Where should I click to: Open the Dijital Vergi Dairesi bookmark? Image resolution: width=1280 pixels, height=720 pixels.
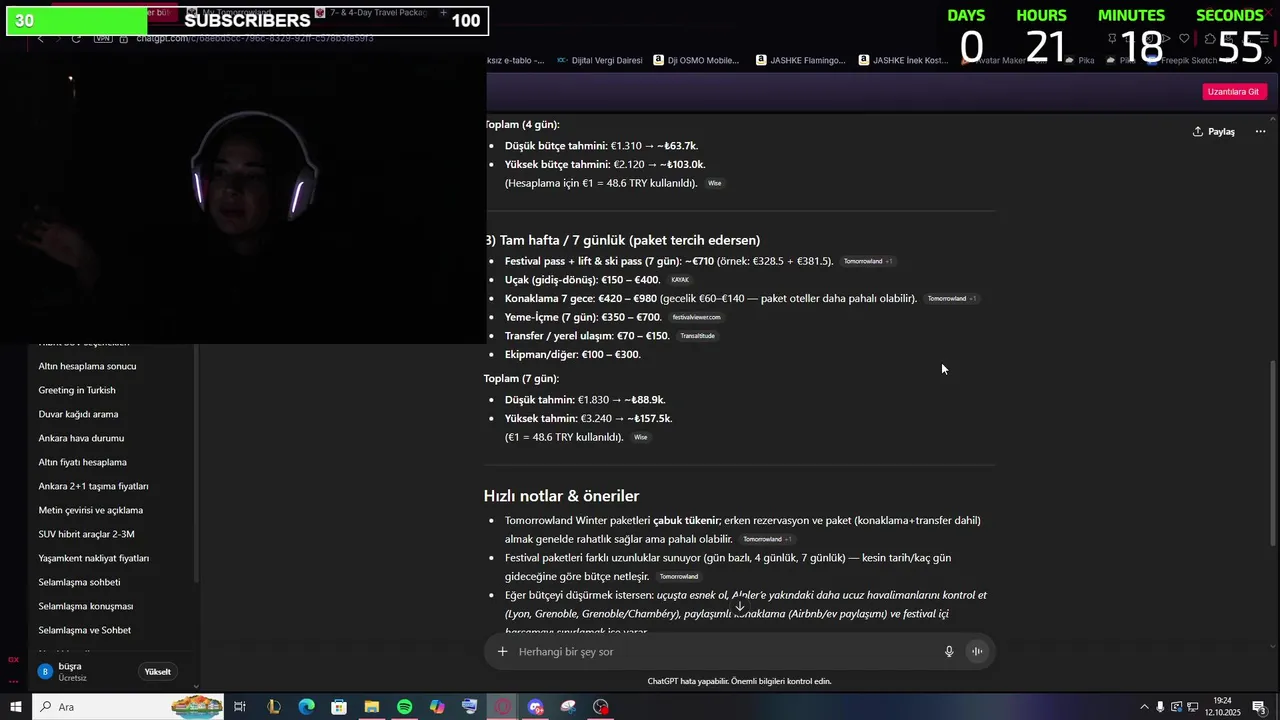pos(599,60)
